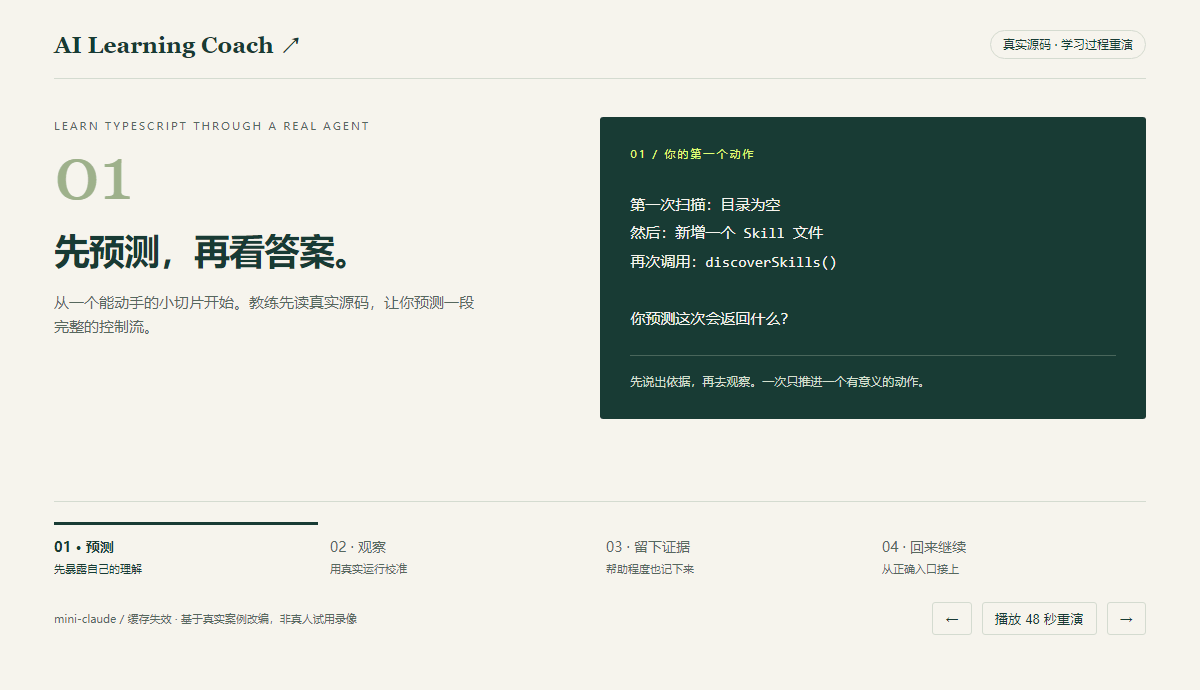Click the paragraph starting 从一个能动手的小切片开始
This screenshot has width=1200, height=690.
264,314
